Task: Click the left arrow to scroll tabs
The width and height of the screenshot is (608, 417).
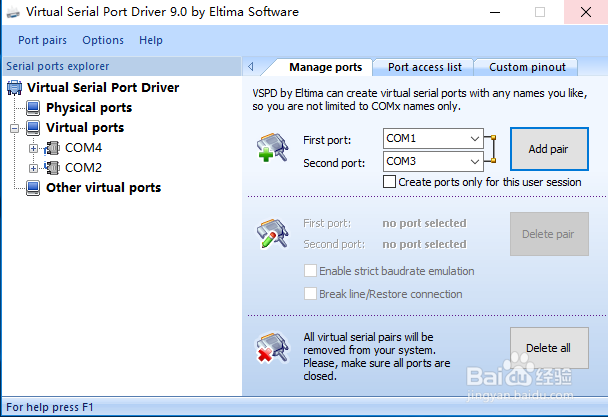Action: coord(251,67)
